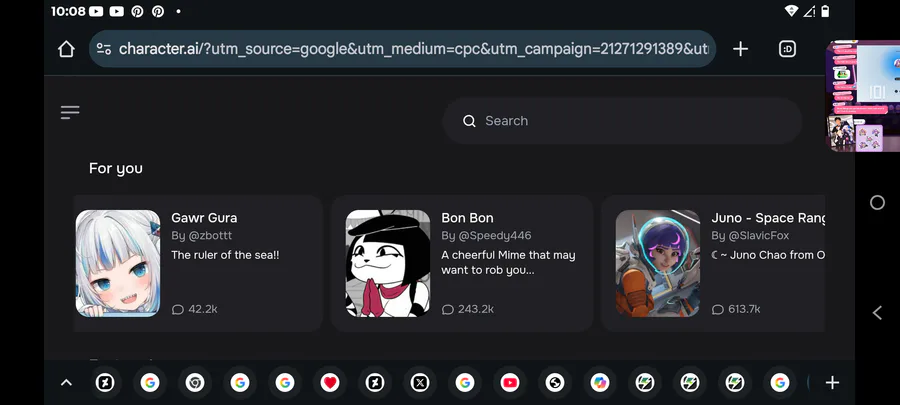Open a new tab with top plus icon

tap(740, 49)
